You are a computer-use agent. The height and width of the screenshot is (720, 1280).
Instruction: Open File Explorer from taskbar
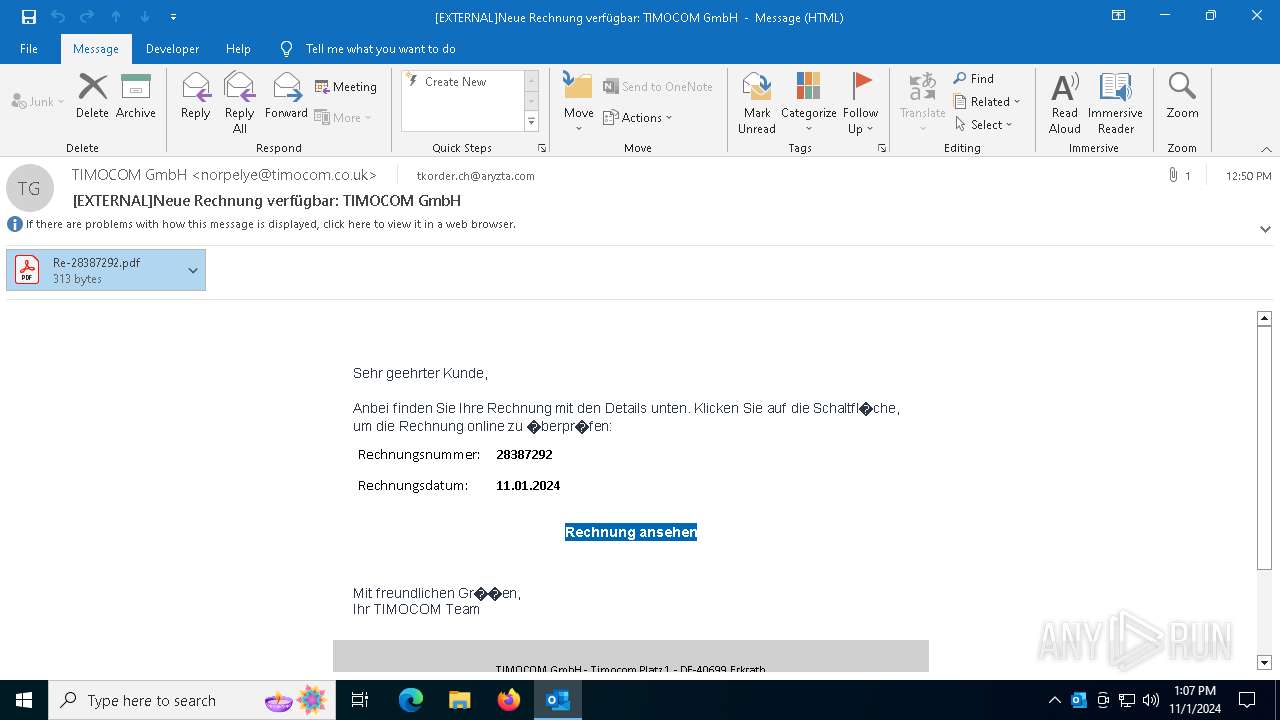(460, 700)
